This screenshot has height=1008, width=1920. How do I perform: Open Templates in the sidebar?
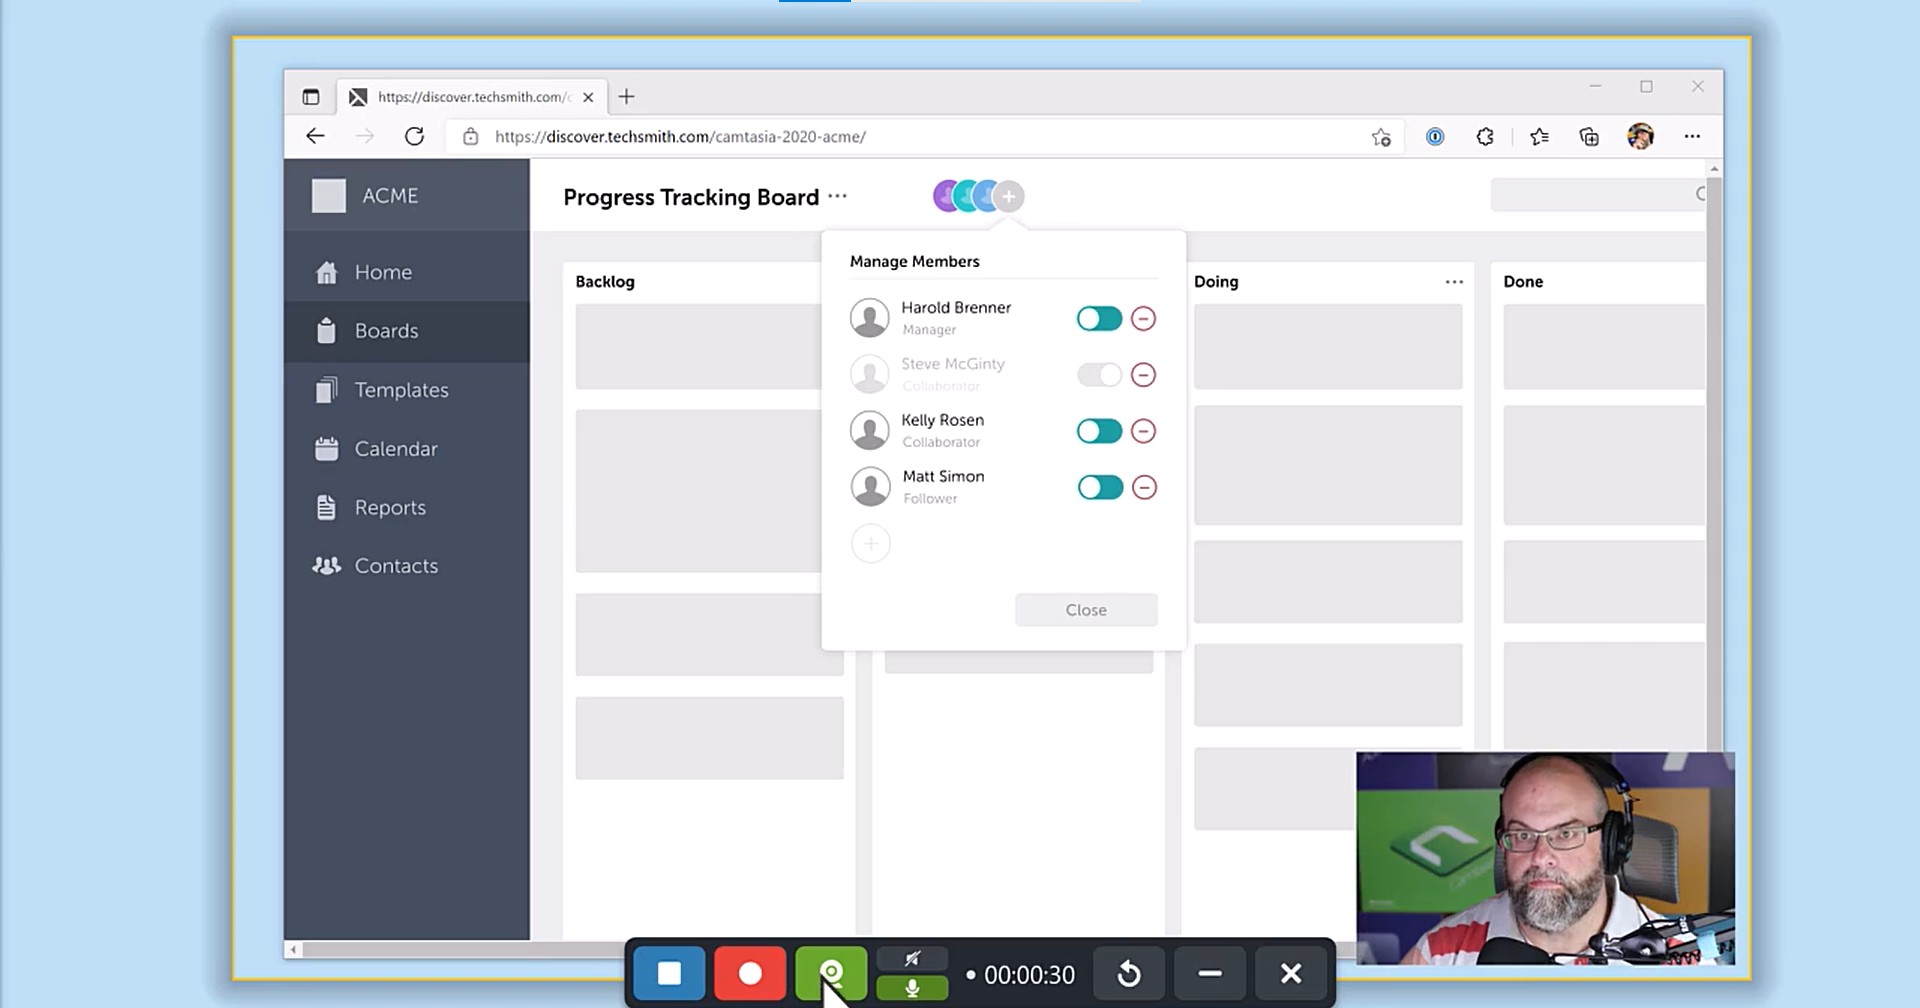pos(407,390)
